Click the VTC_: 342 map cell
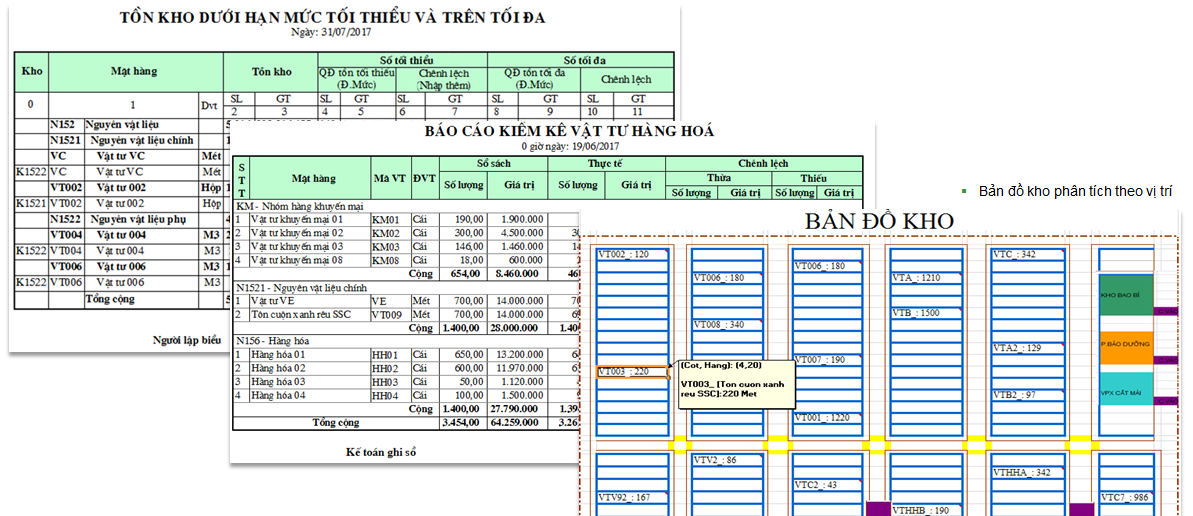The height and width of the screenshot is (516, 1193). 1028,254
